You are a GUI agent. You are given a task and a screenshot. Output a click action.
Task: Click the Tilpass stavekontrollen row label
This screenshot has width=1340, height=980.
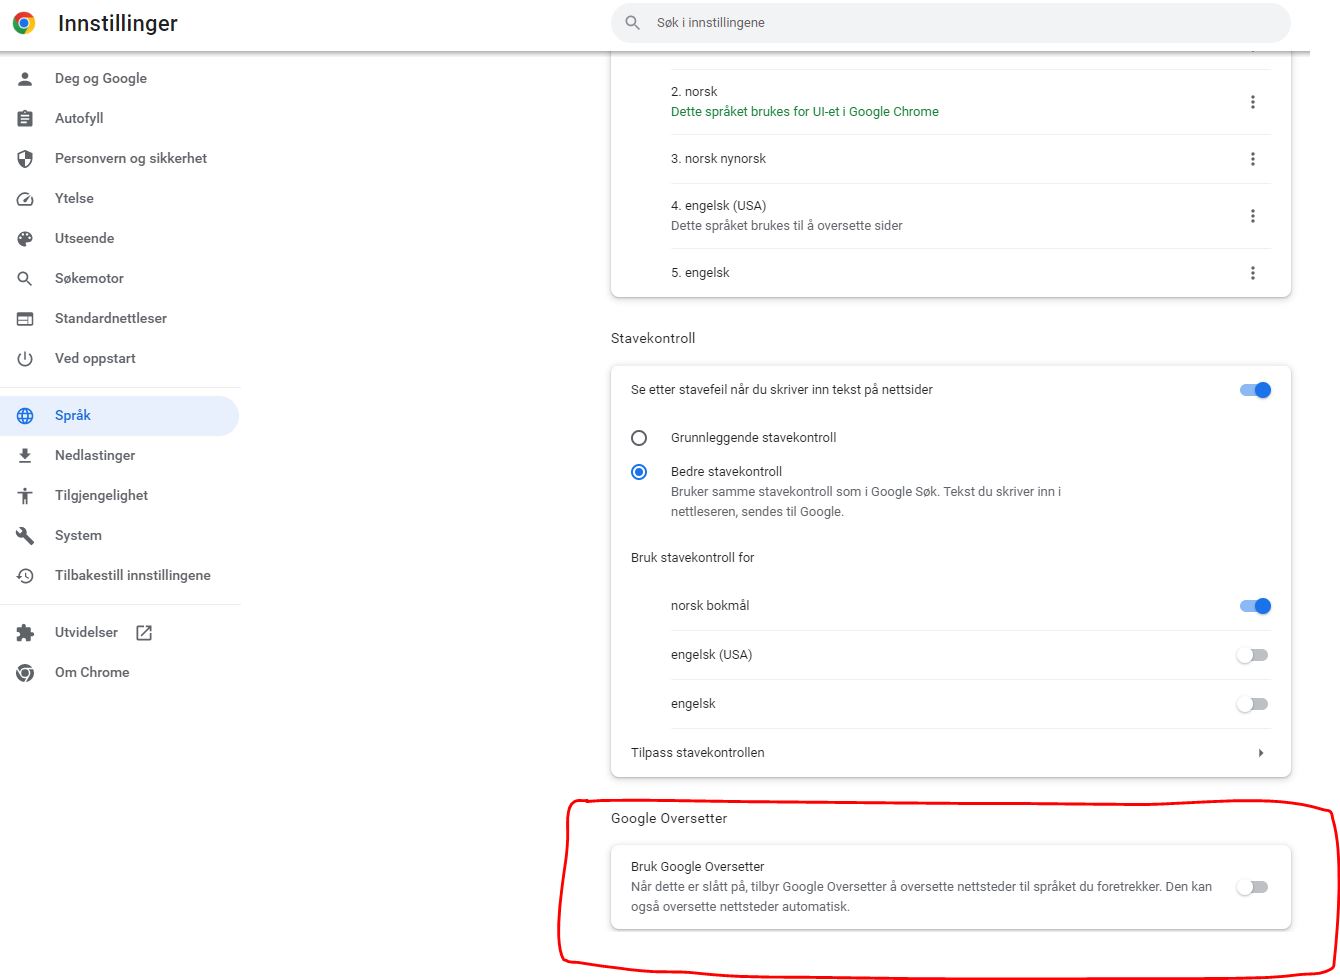pos(698,753)
